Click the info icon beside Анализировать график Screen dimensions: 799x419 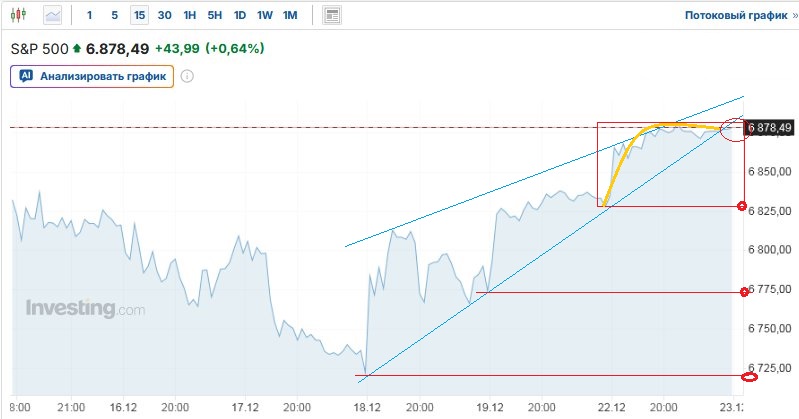click(186, 75)
